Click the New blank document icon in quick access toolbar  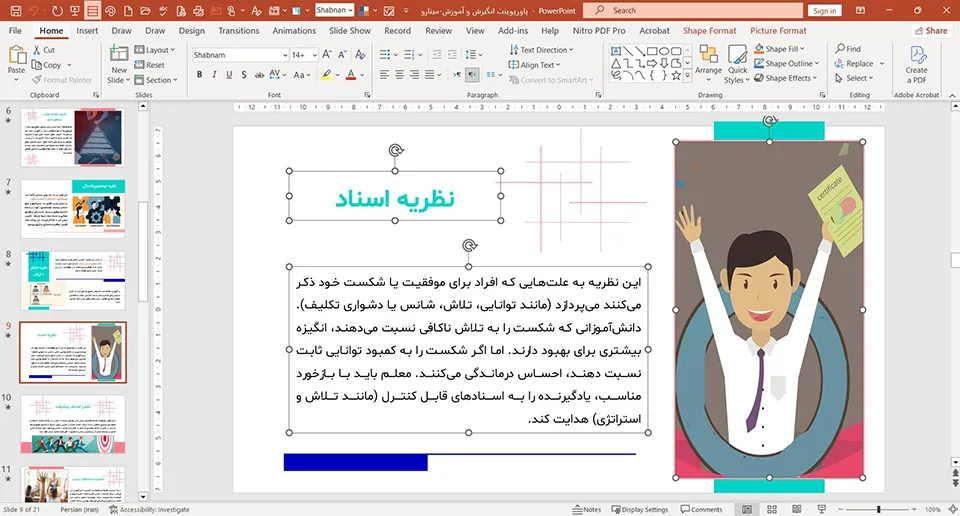coord(128,10)
